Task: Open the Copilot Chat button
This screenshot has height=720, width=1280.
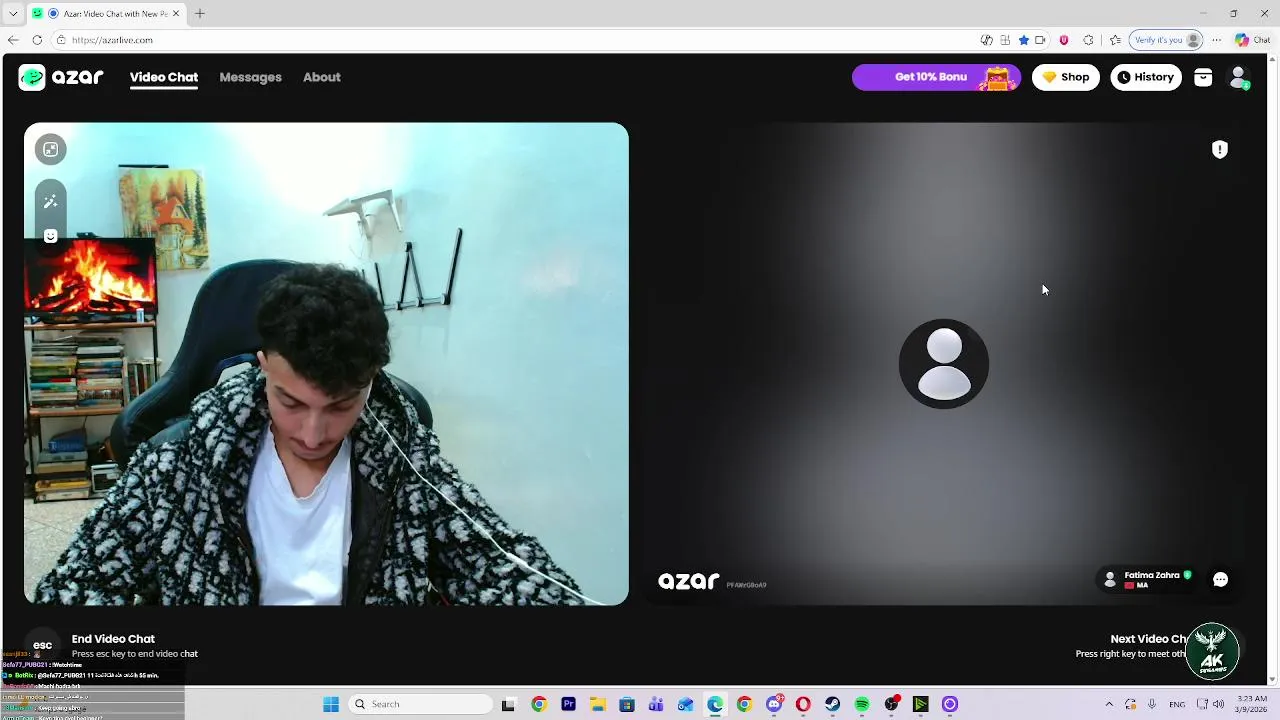Action: point(1253,40)
